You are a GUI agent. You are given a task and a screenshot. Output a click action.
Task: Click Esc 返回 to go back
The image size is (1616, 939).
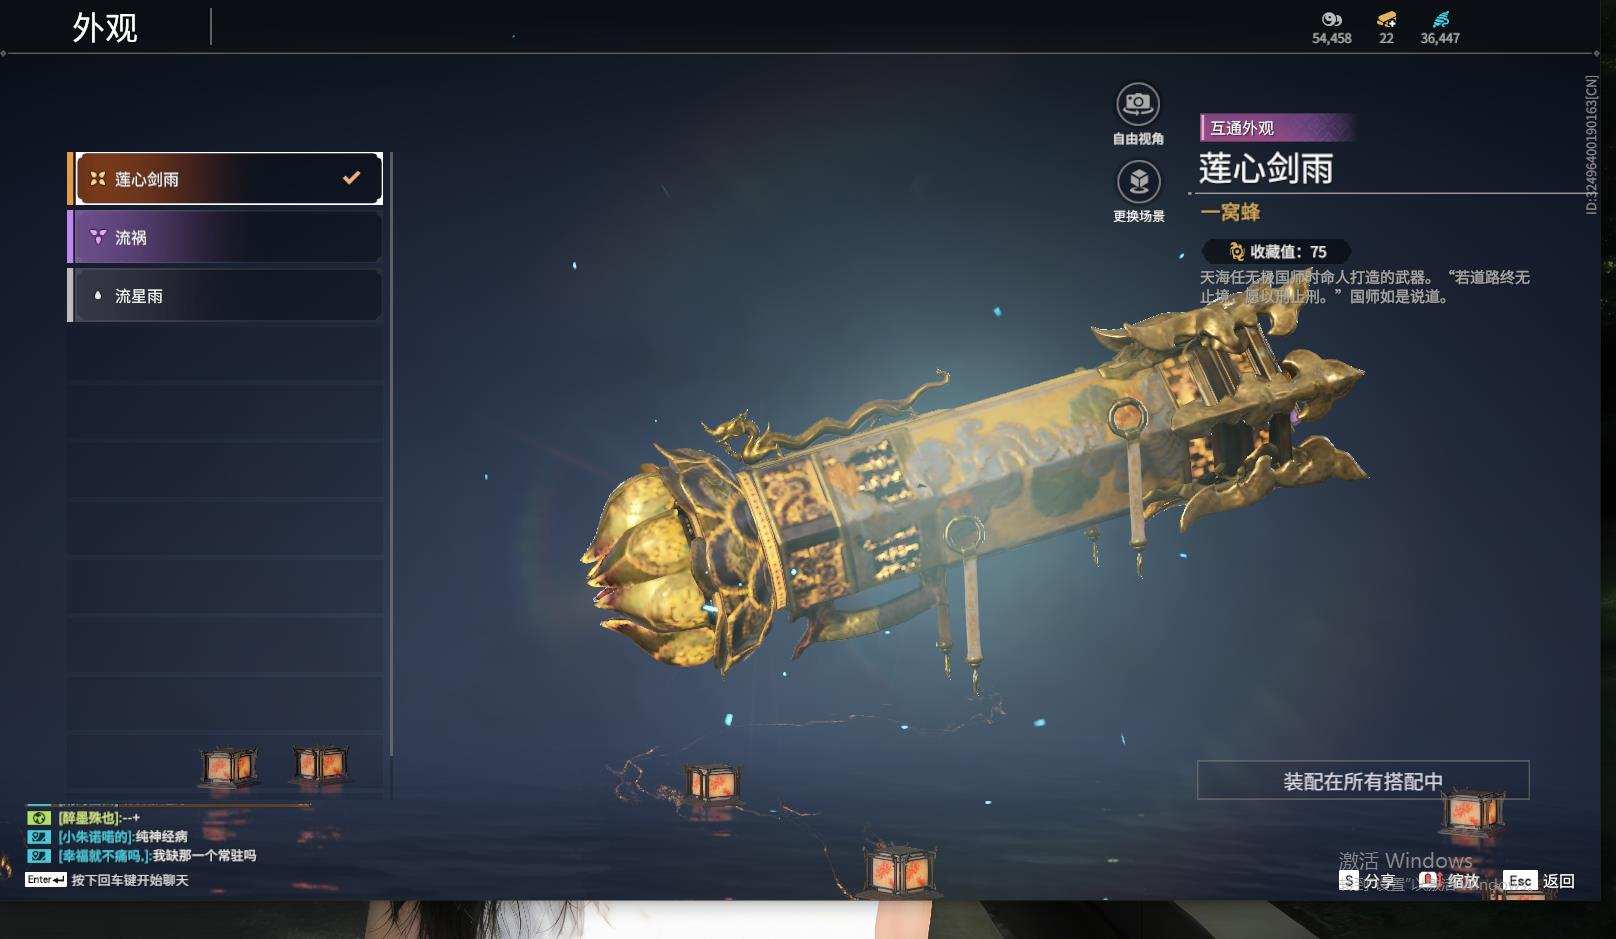pyautogui.click(x=1538, y=881)
